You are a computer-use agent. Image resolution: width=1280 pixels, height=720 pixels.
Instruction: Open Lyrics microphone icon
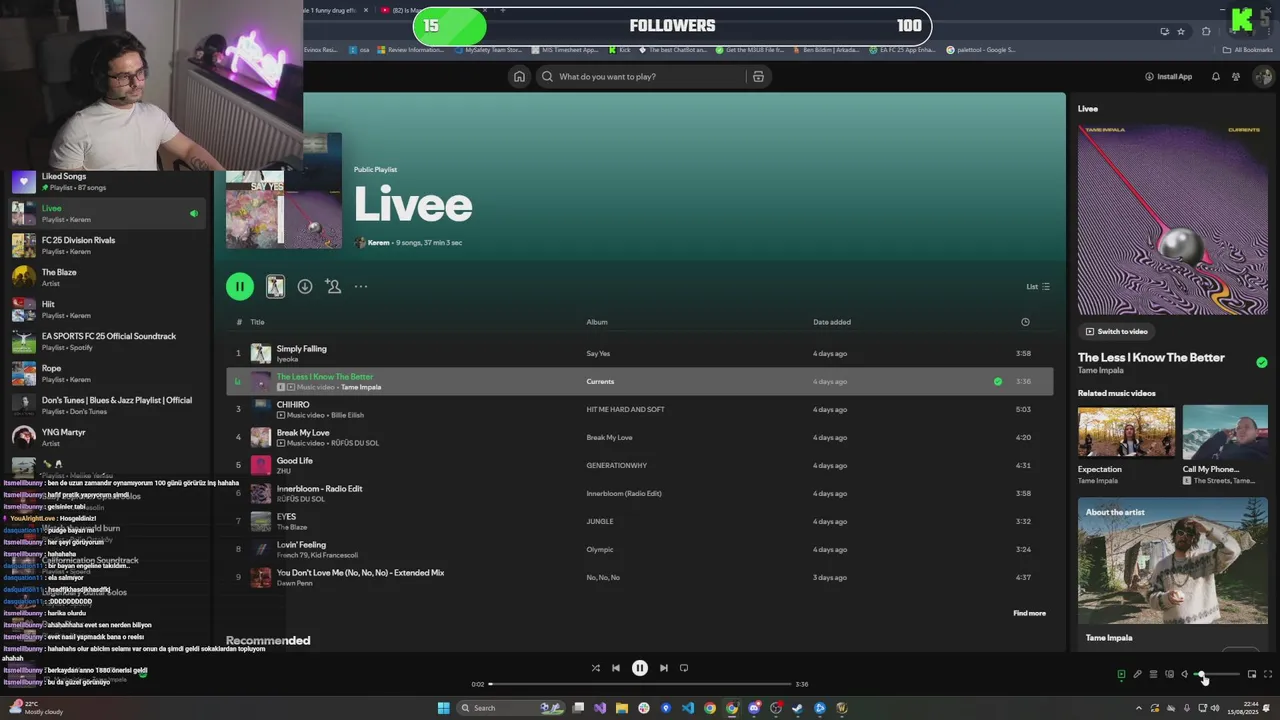(1137, 674)
